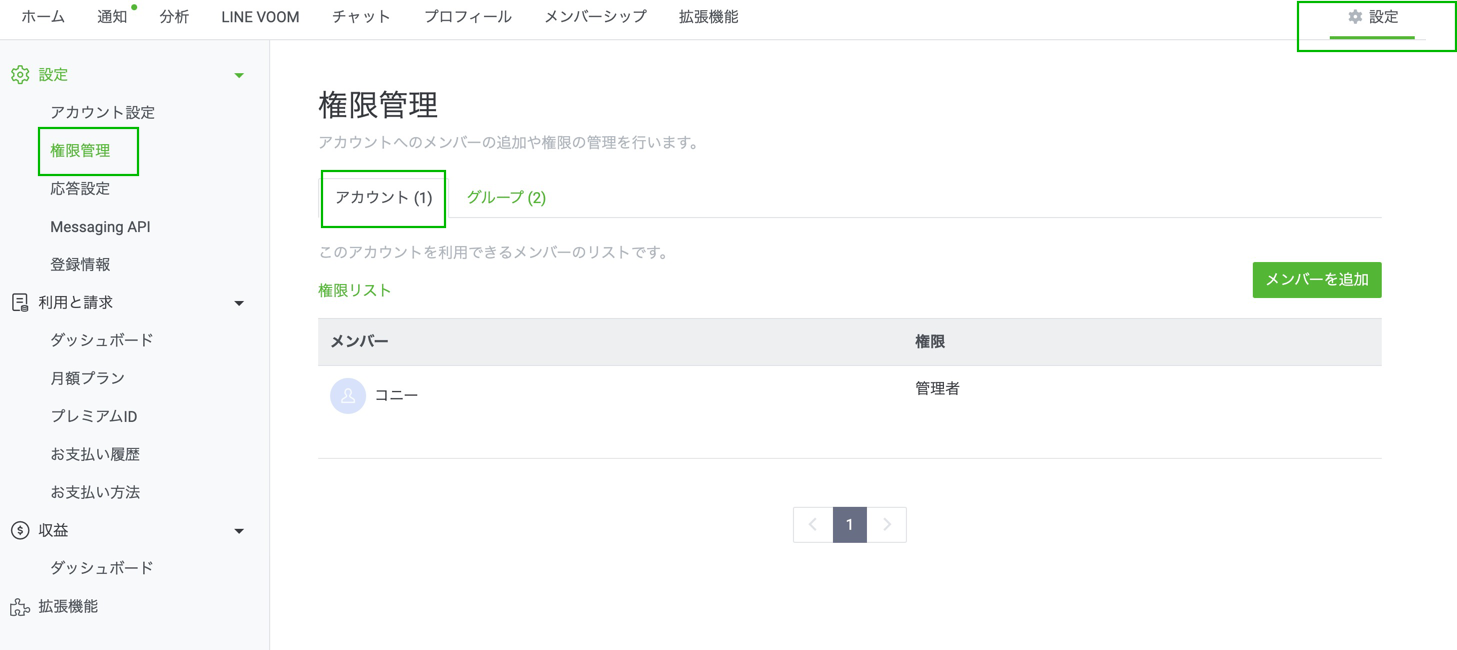Viewport: 1457px width, 650px height.
Task: Open the 権限リスト link
Action: (355, 290)
